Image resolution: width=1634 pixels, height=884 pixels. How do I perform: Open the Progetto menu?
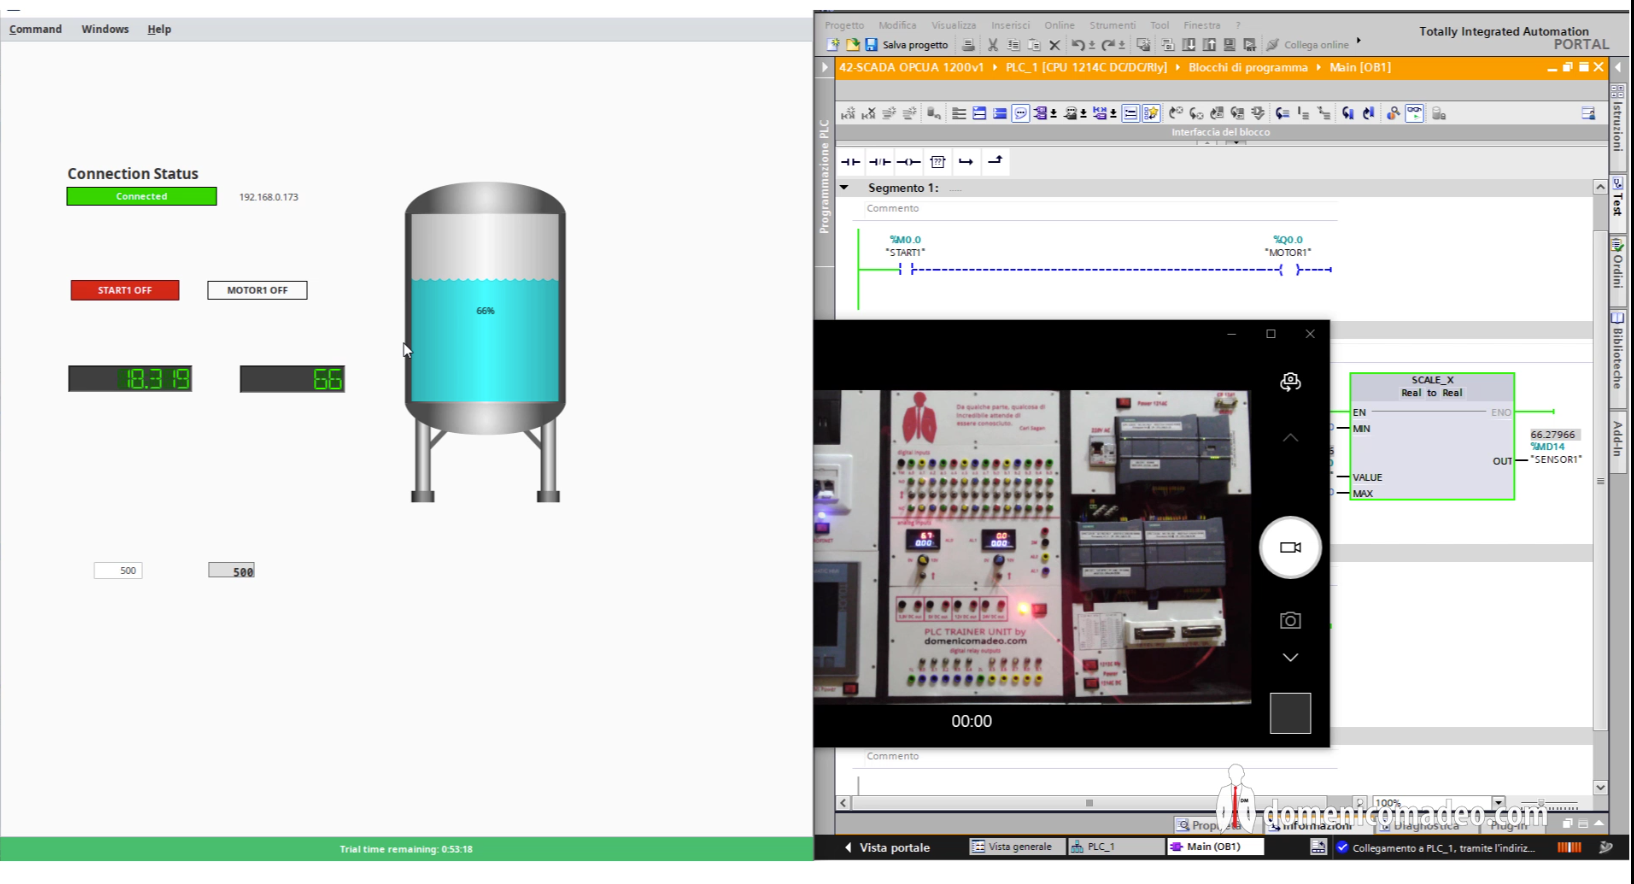tap(844, 25)
